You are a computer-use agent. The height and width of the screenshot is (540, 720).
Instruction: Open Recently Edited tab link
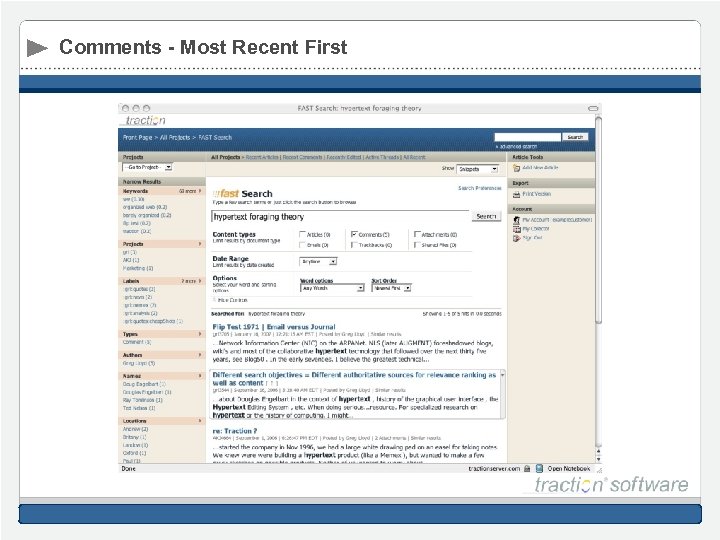point(343,157)
